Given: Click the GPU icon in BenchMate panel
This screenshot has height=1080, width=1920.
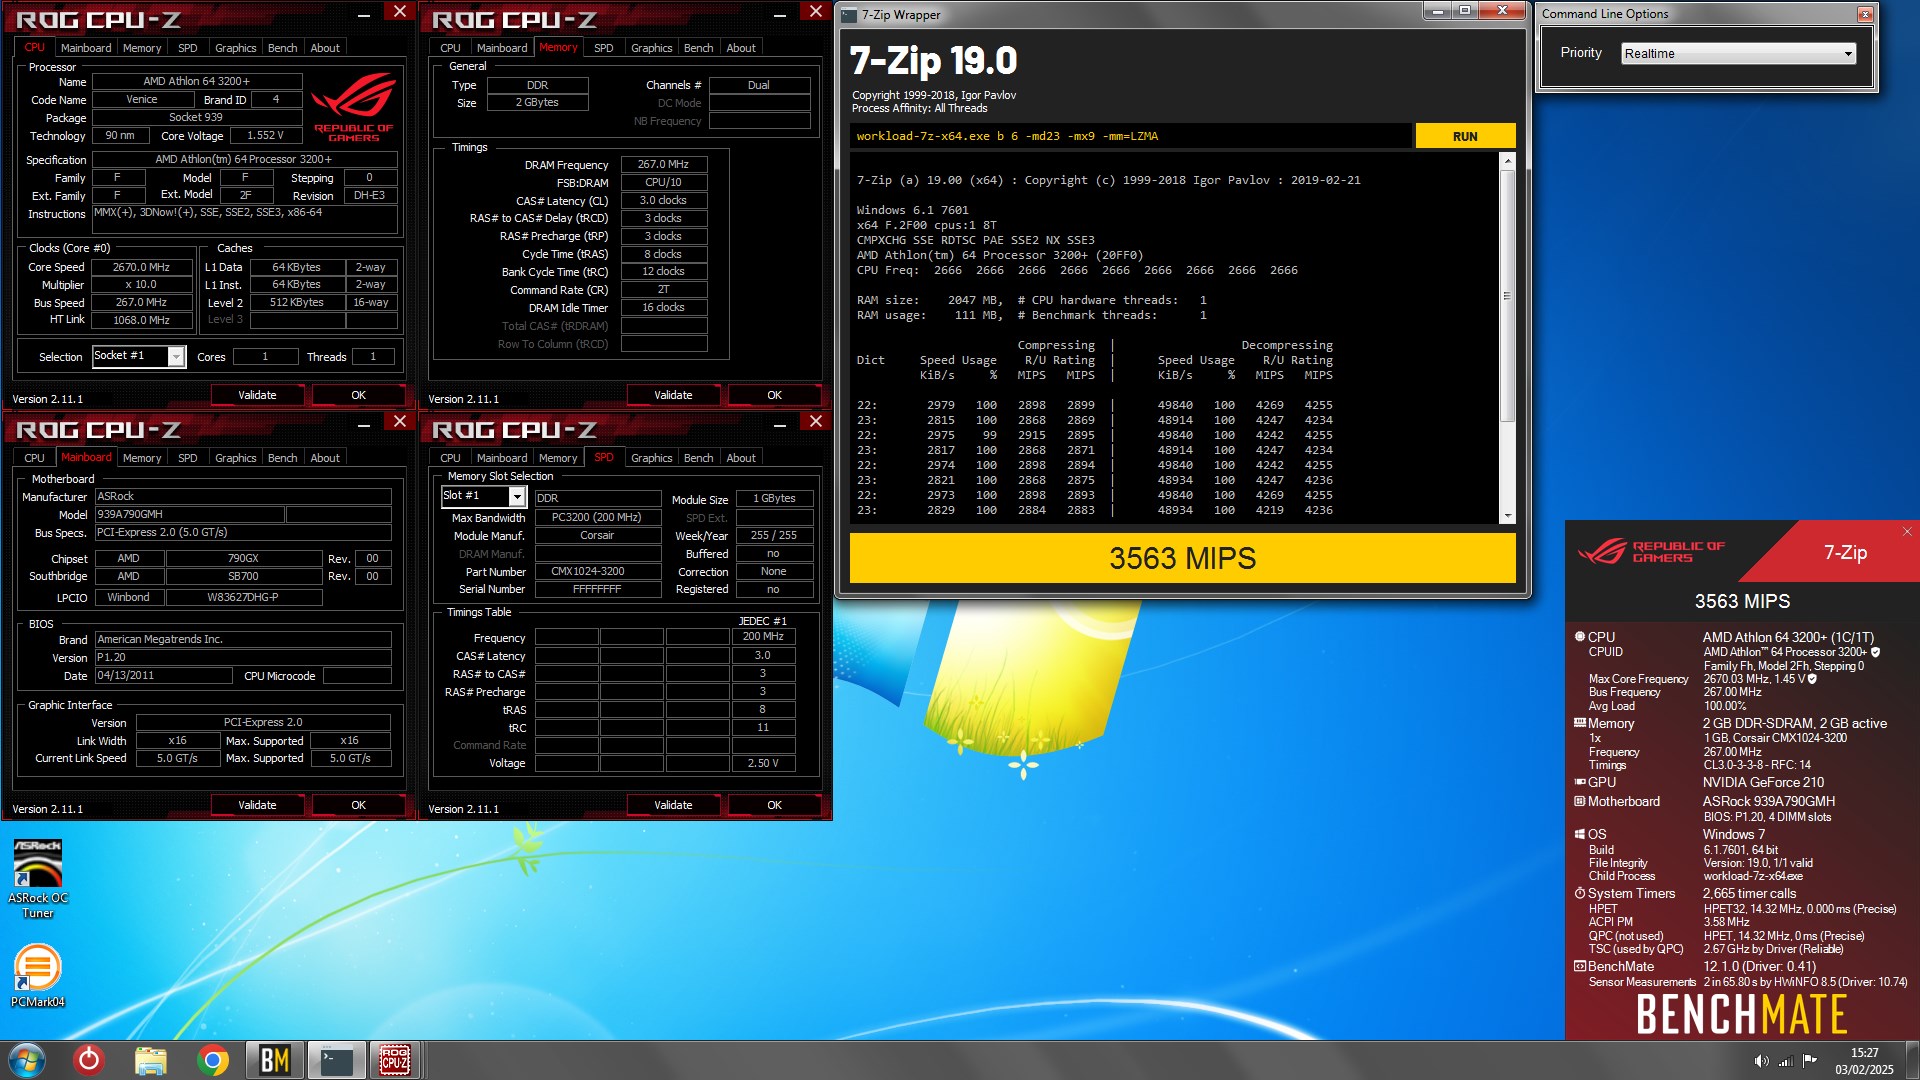Looking at the screenshot, I should pyautogui.click(x=1580, y=782).
